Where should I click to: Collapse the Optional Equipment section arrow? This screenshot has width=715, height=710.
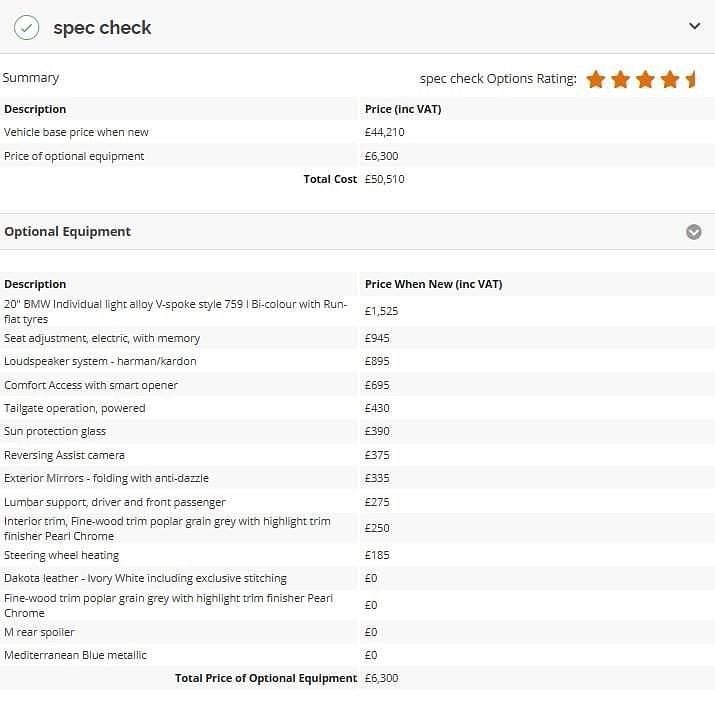(694, 232)
